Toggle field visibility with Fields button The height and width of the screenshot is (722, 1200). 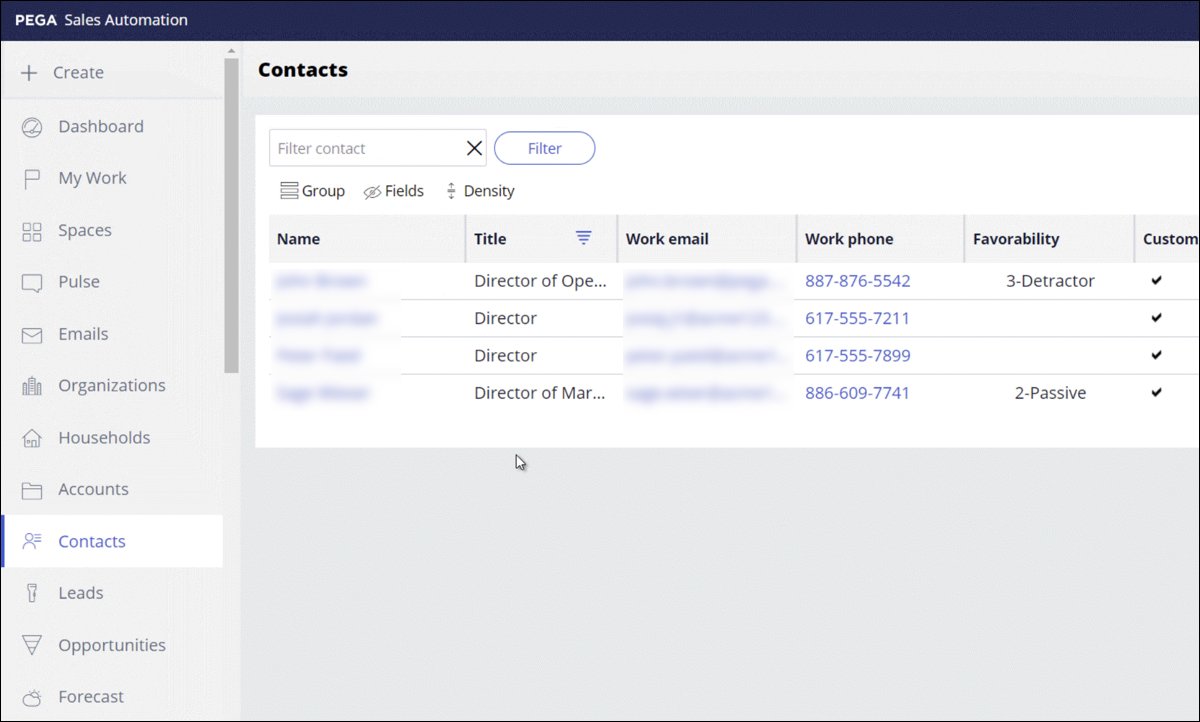pyautogui.click(x=394, y=191)
